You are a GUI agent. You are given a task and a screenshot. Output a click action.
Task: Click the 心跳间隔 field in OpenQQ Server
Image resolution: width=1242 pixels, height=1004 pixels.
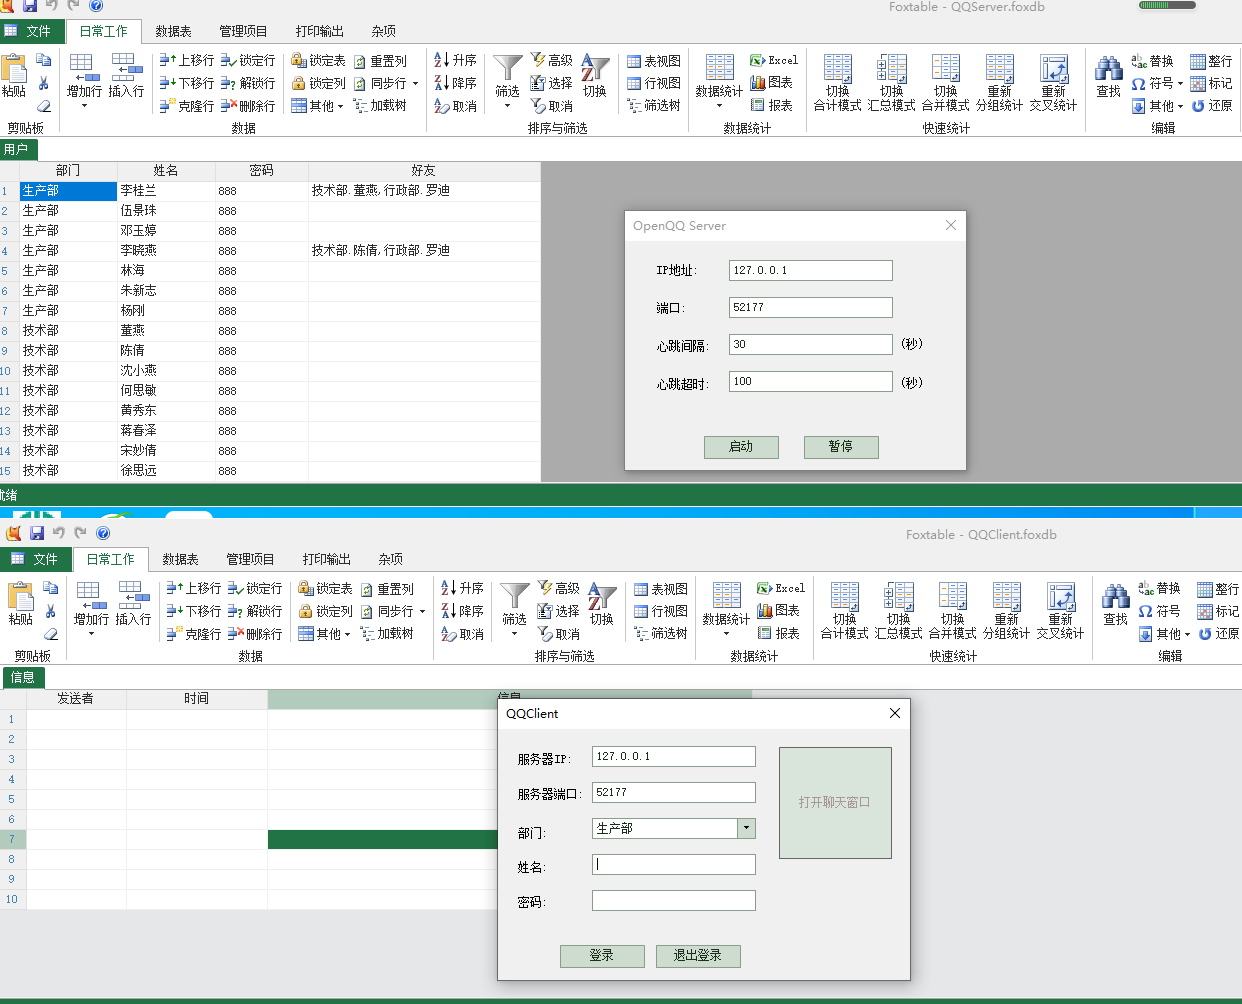(x=810, y=344)
